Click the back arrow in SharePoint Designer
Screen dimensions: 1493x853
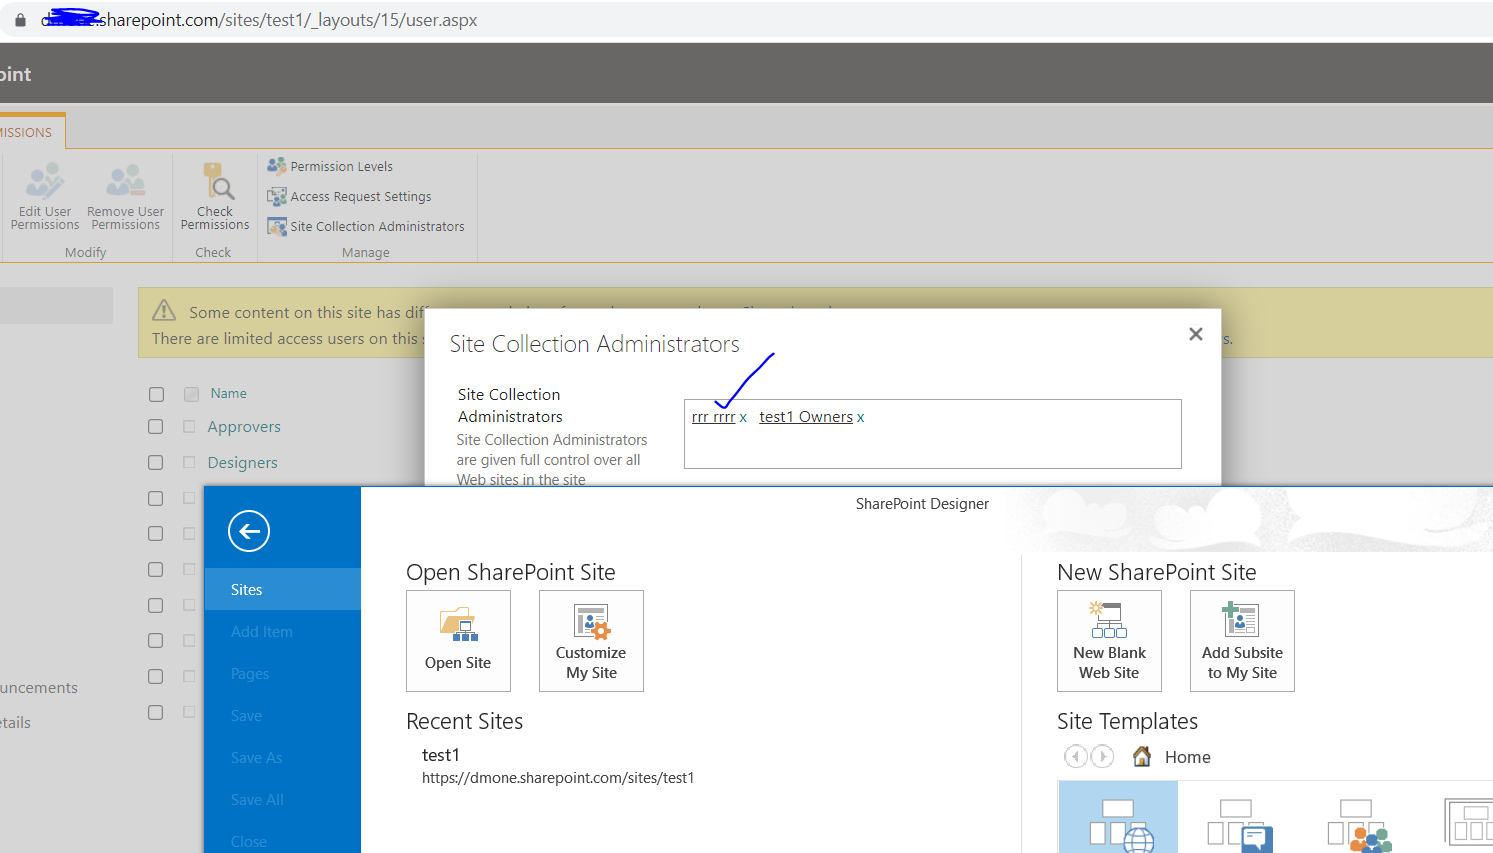point(249,531)
